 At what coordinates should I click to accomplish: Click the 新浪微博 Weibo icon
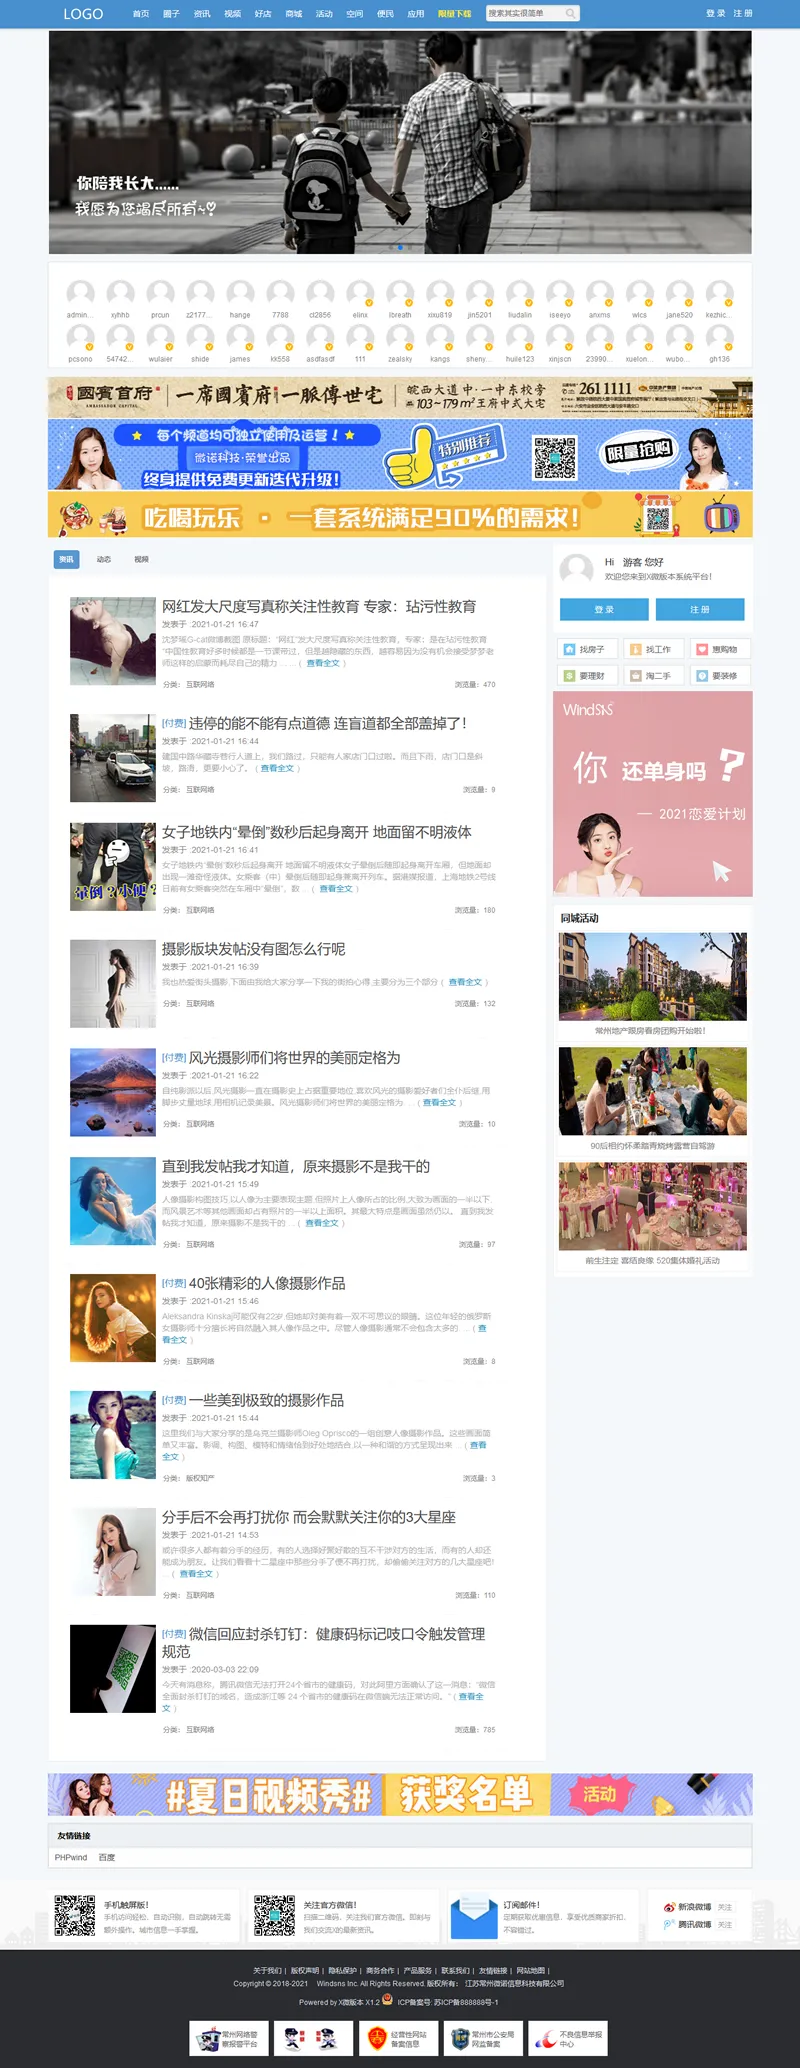(669, 1907)
